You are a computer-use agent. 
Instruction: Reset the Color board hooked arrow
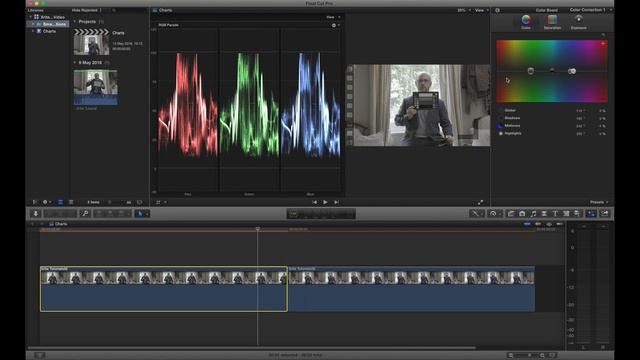click(604, 35)
